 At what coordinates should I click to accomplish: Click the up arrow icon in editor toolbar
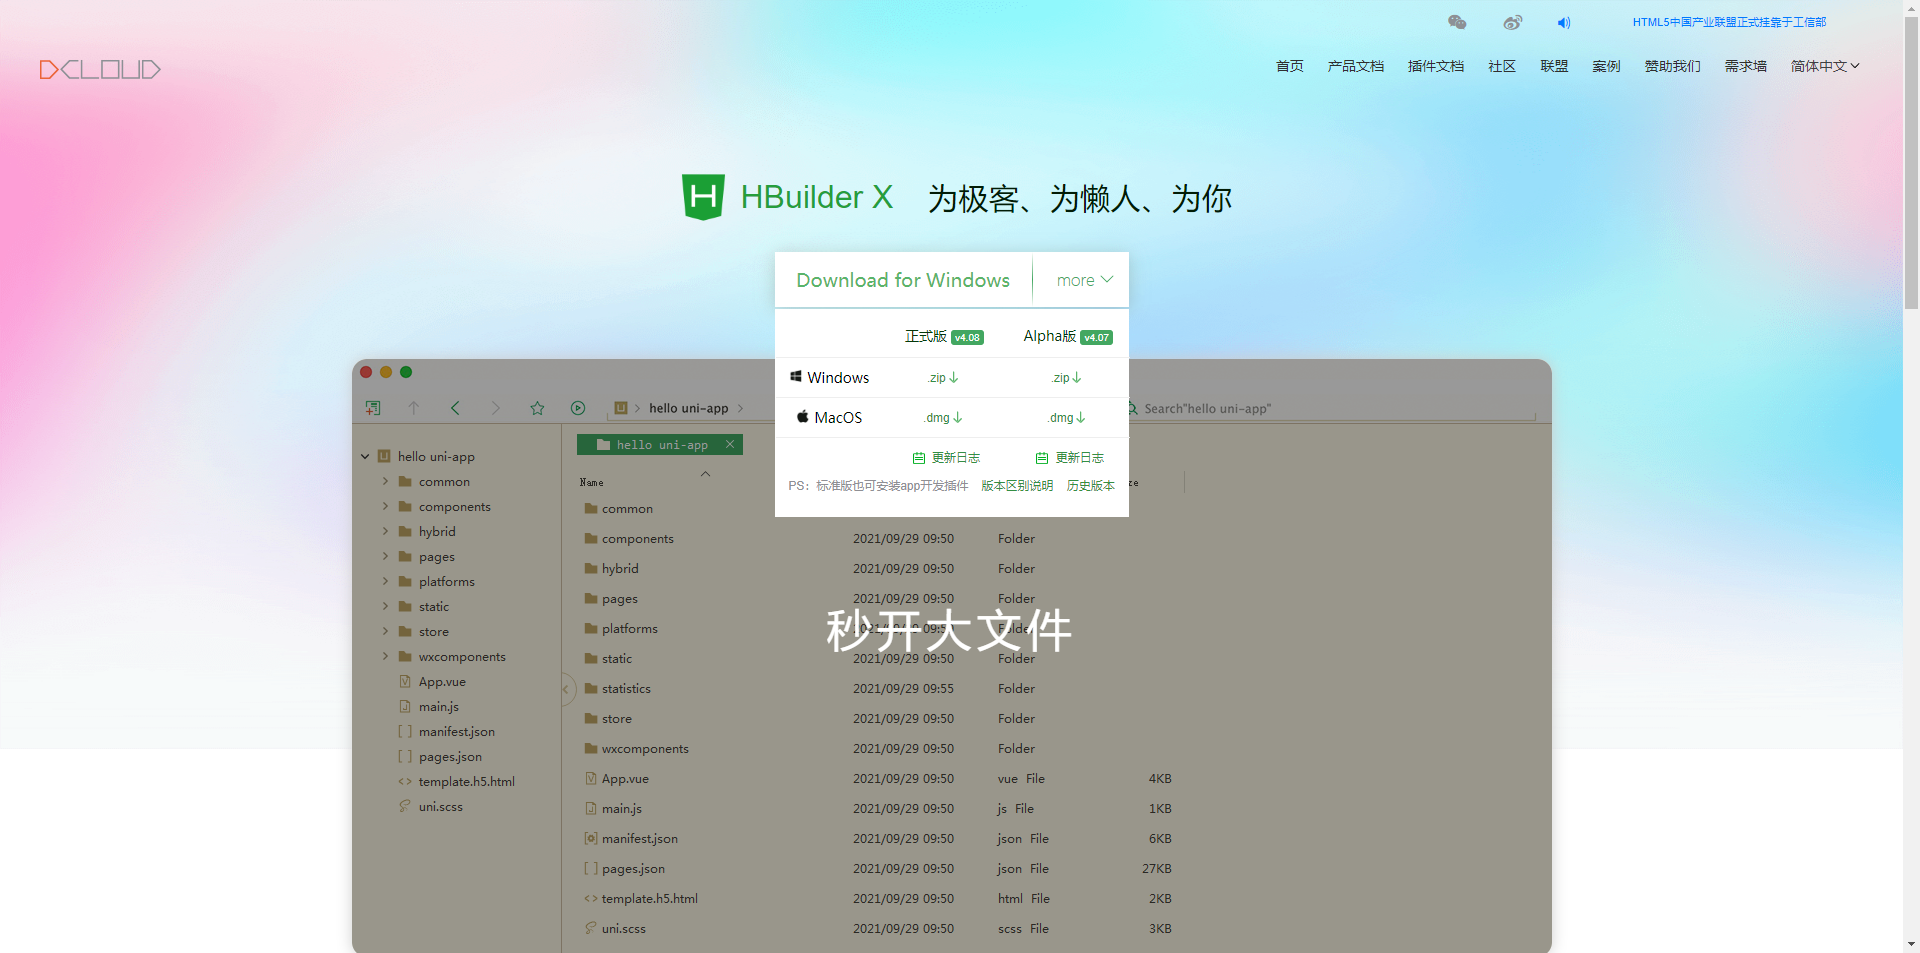click(413, 408)
